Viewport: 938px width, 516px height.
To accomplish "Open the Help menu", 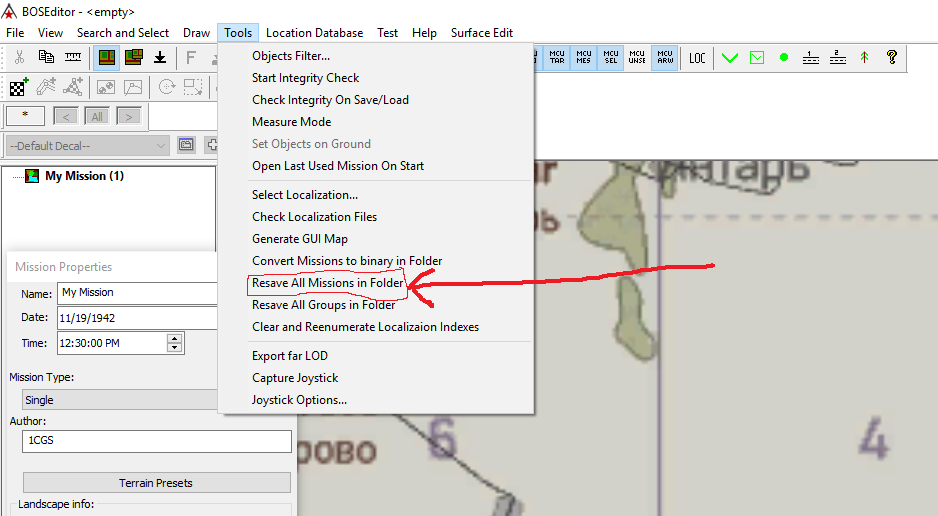I will pos(424,33).
